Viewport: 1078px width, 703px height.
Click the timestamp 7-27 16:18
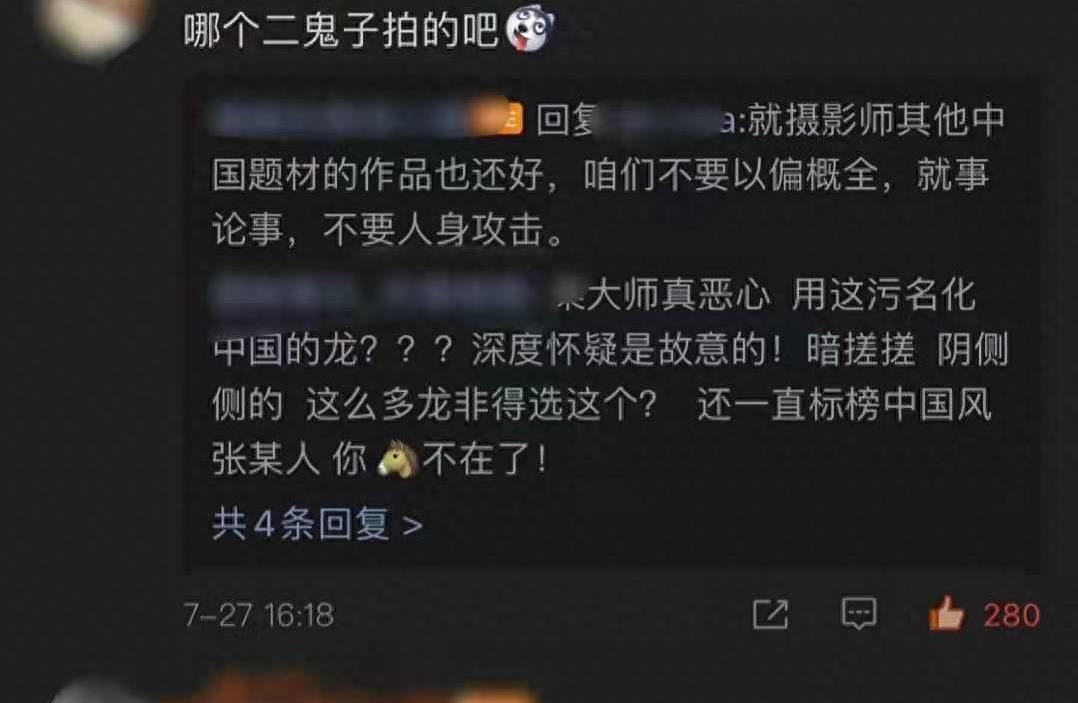point(259,614)
